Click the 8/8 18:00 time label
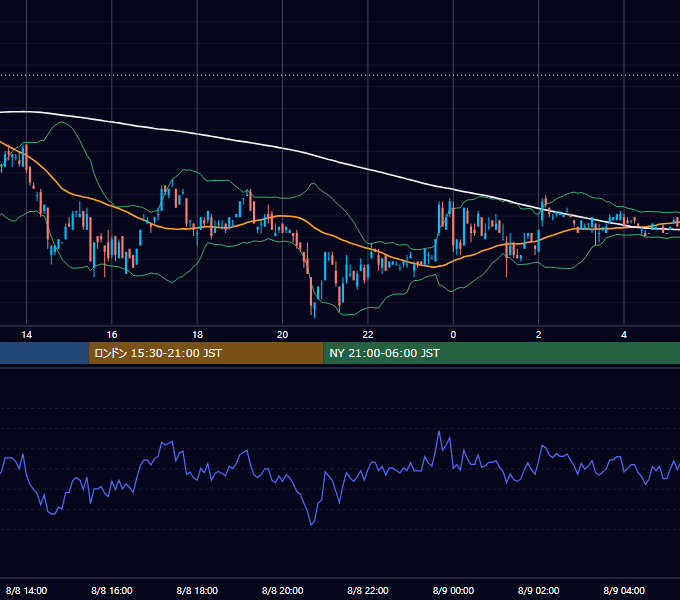 [197, 590]
